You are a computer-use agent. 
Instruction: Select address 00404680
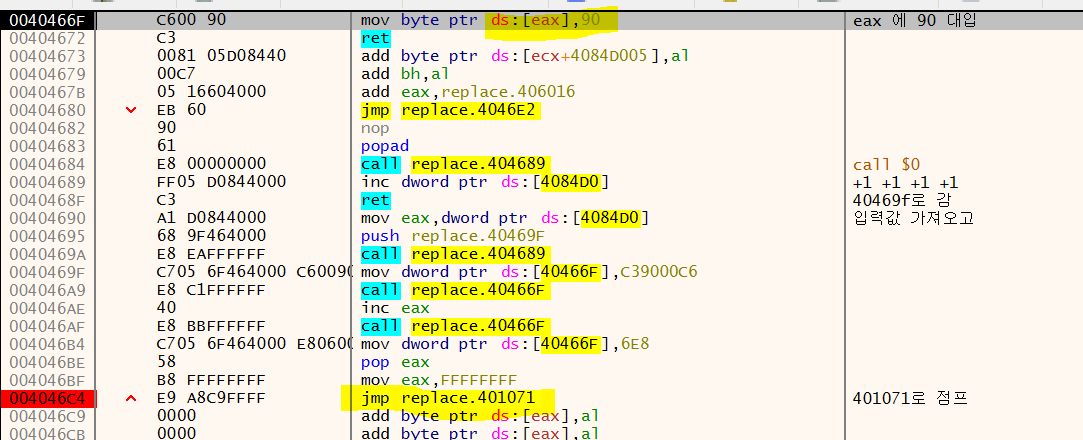[48, 110]
